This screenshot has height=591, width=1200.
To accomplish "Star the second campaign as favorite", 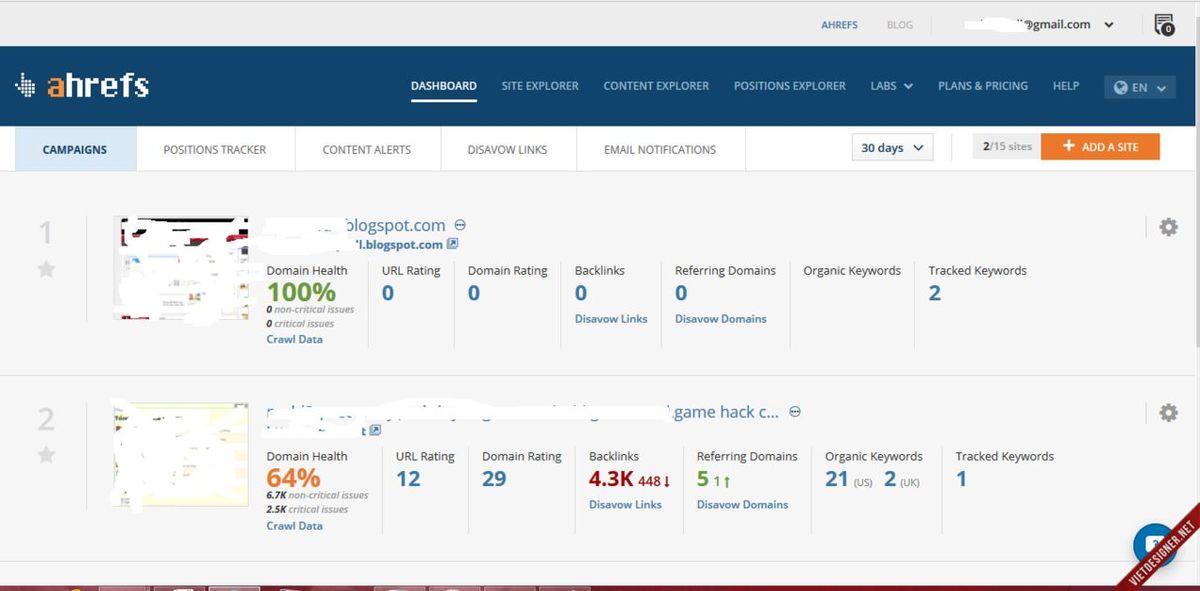I will point(46,455).
